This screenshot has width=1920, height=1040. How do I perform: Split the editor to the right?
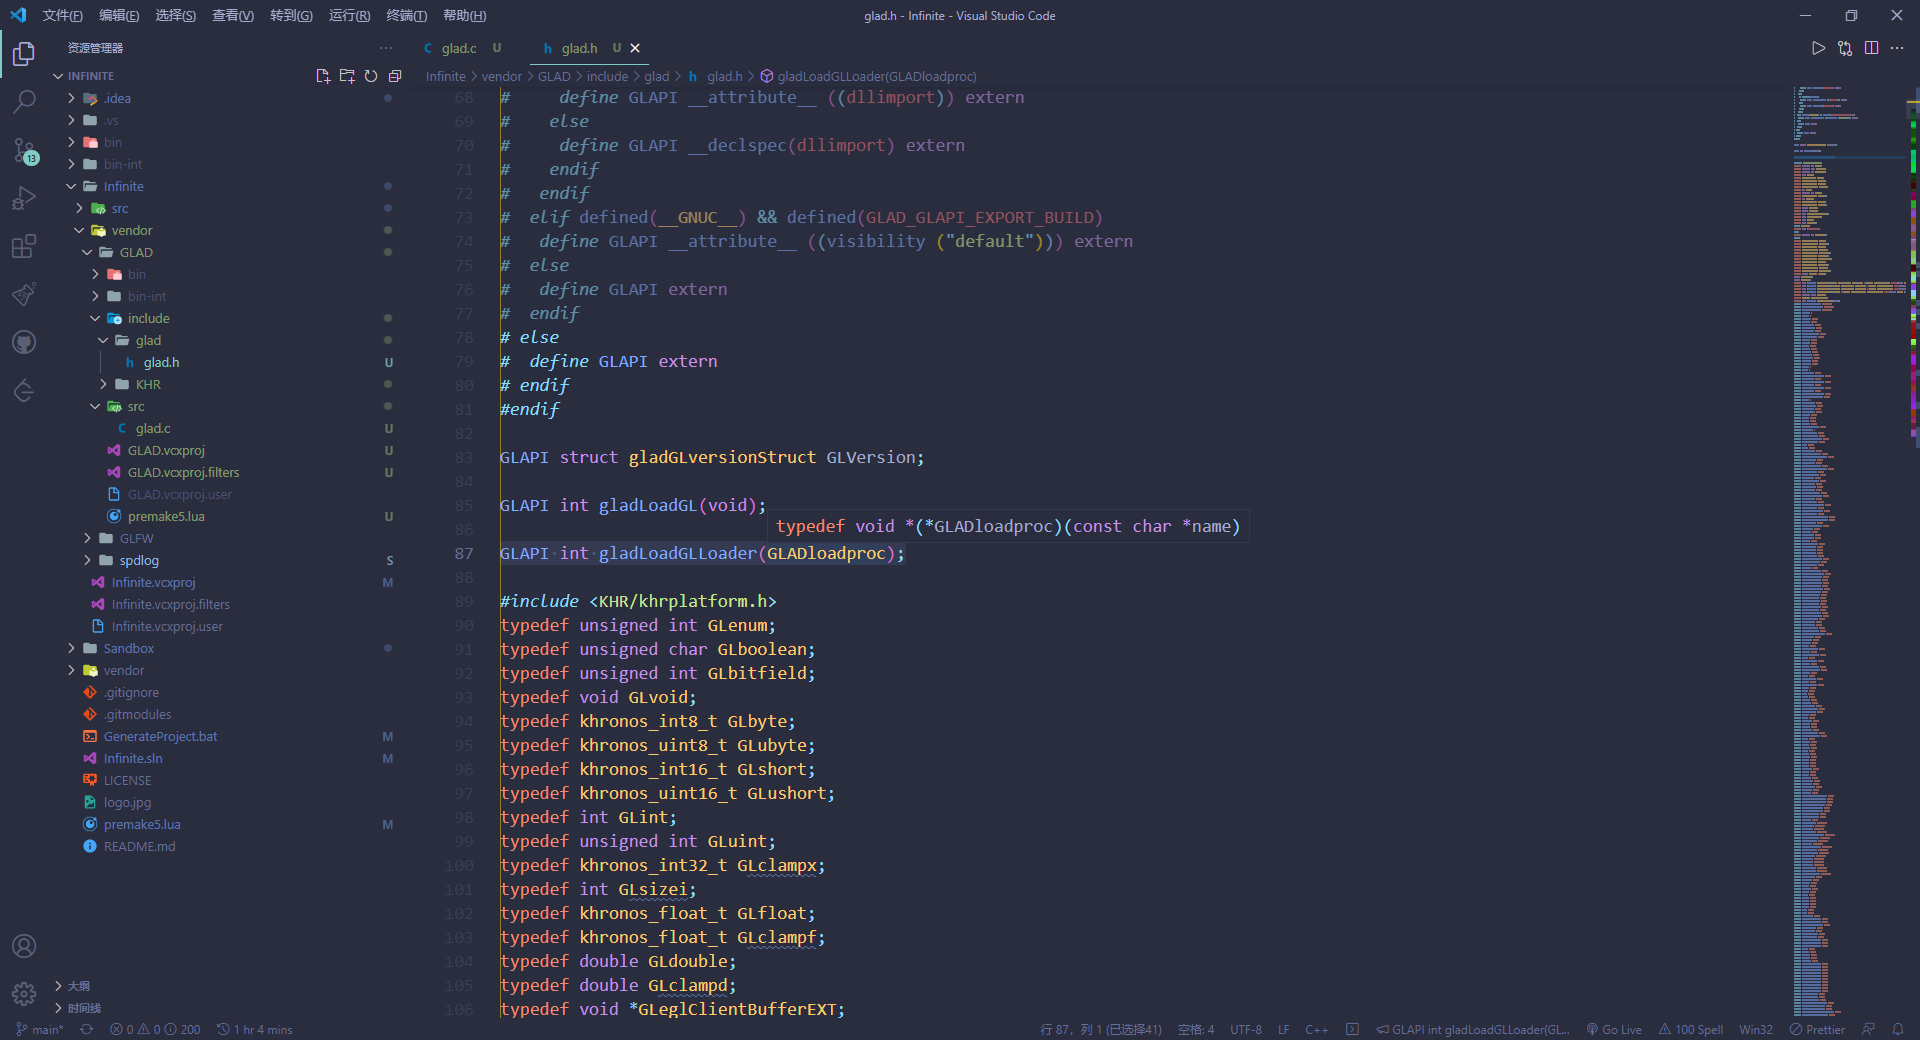click(1871, 48)
